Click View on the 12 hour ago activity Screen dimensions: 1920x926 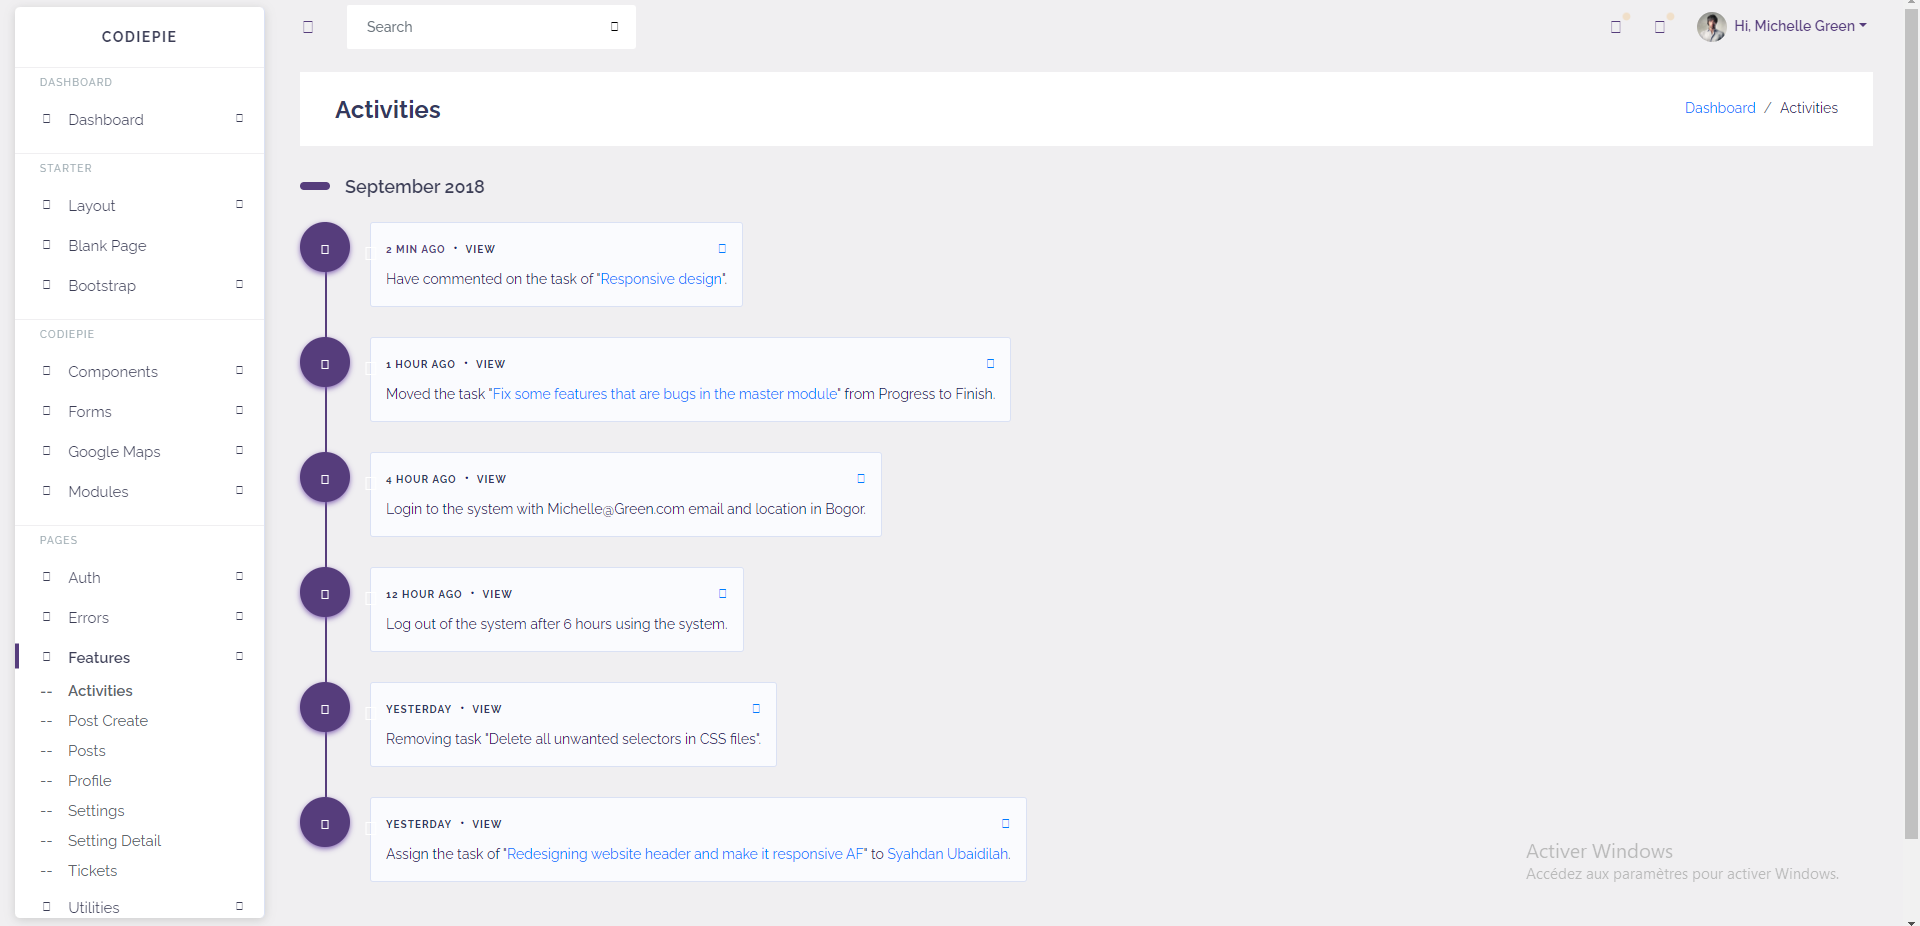click(x=497, y=594)
